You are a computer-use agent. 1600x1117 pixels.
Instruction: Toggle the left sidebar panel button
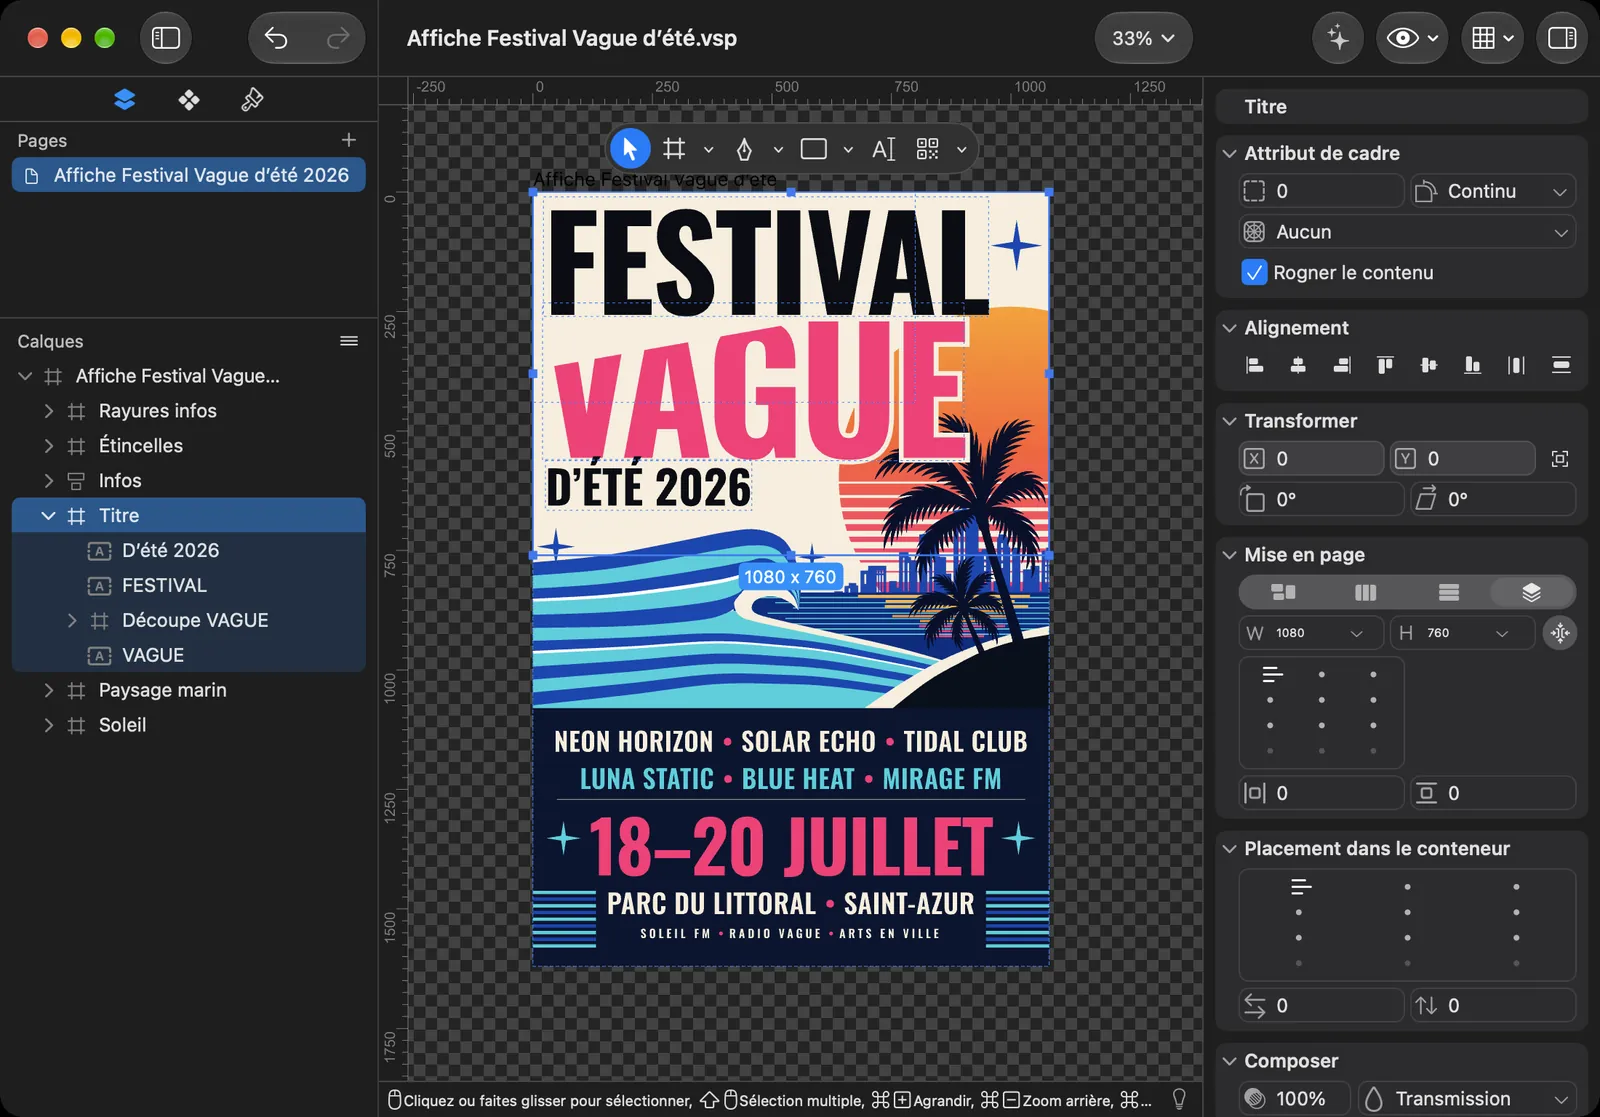[165, 38]
